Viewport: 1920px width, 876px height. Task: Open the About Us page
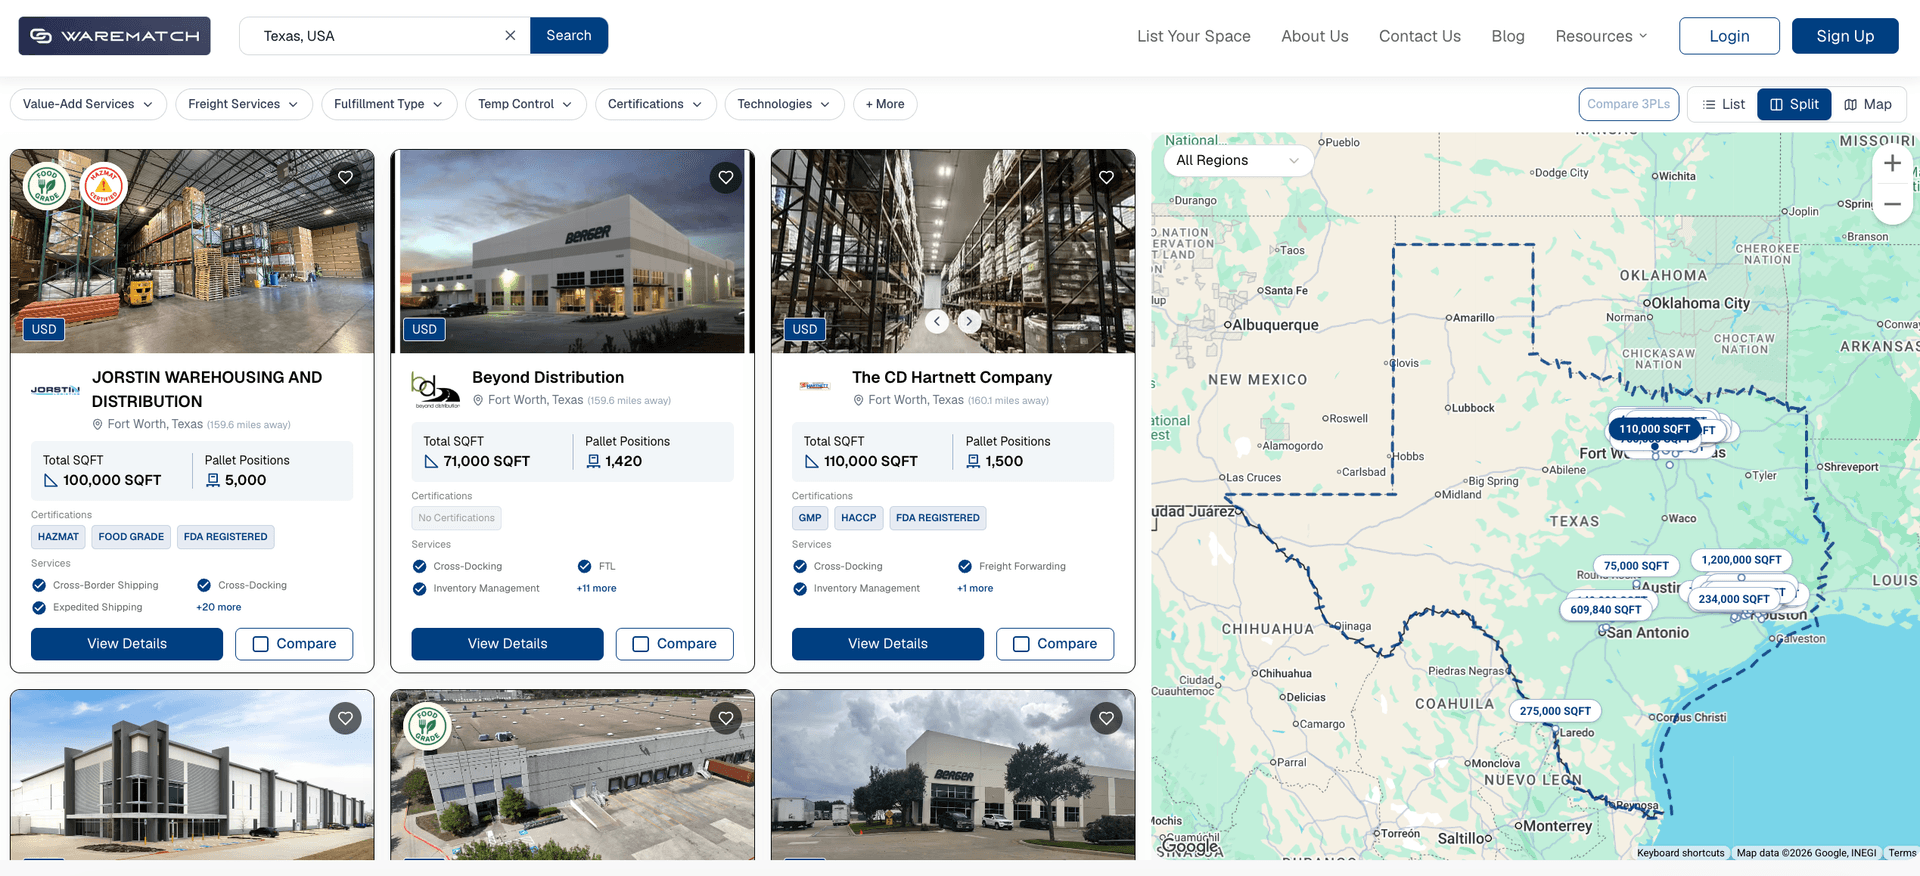[1315, 36]
